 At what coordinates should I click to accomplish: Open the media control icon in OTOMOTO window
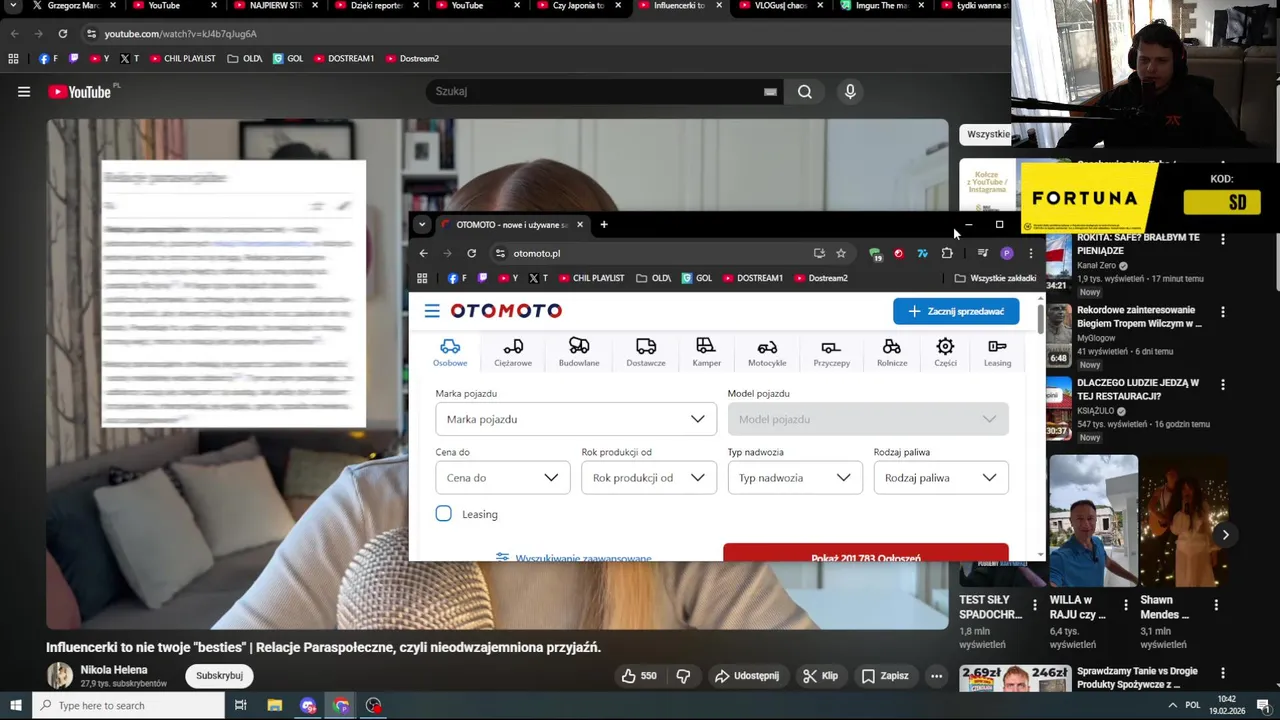pyautogui.click(x=982, y=253)
